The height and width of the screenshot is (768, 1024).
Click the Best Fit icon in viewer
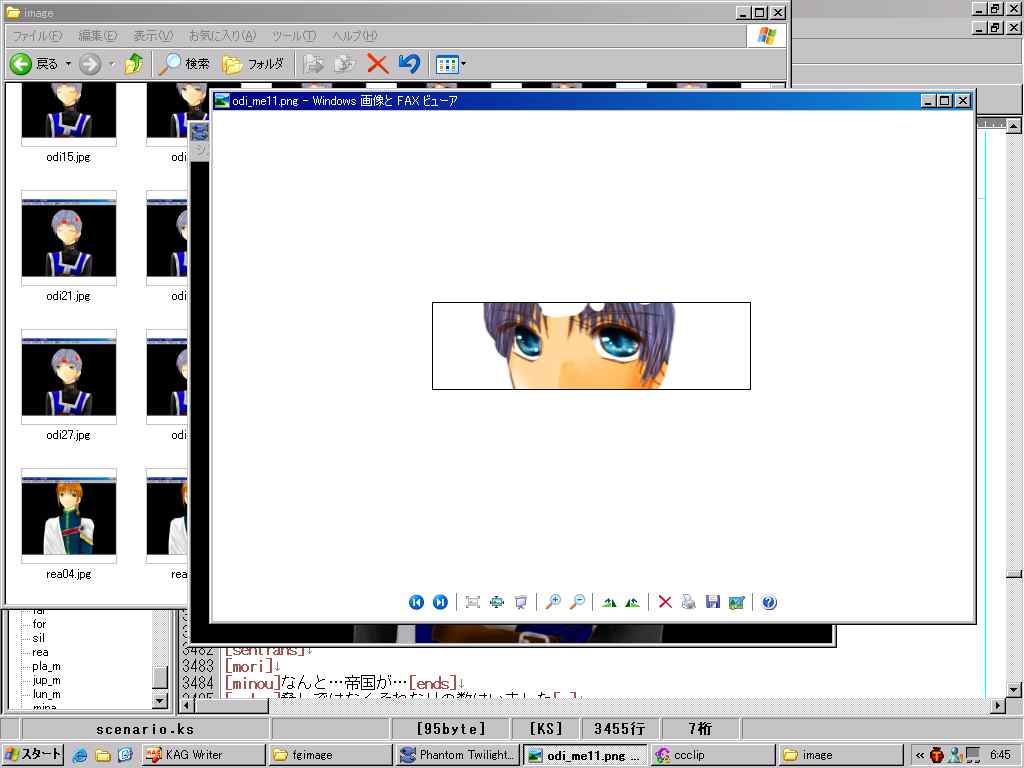pyautogui.click(x=473, y=602)
